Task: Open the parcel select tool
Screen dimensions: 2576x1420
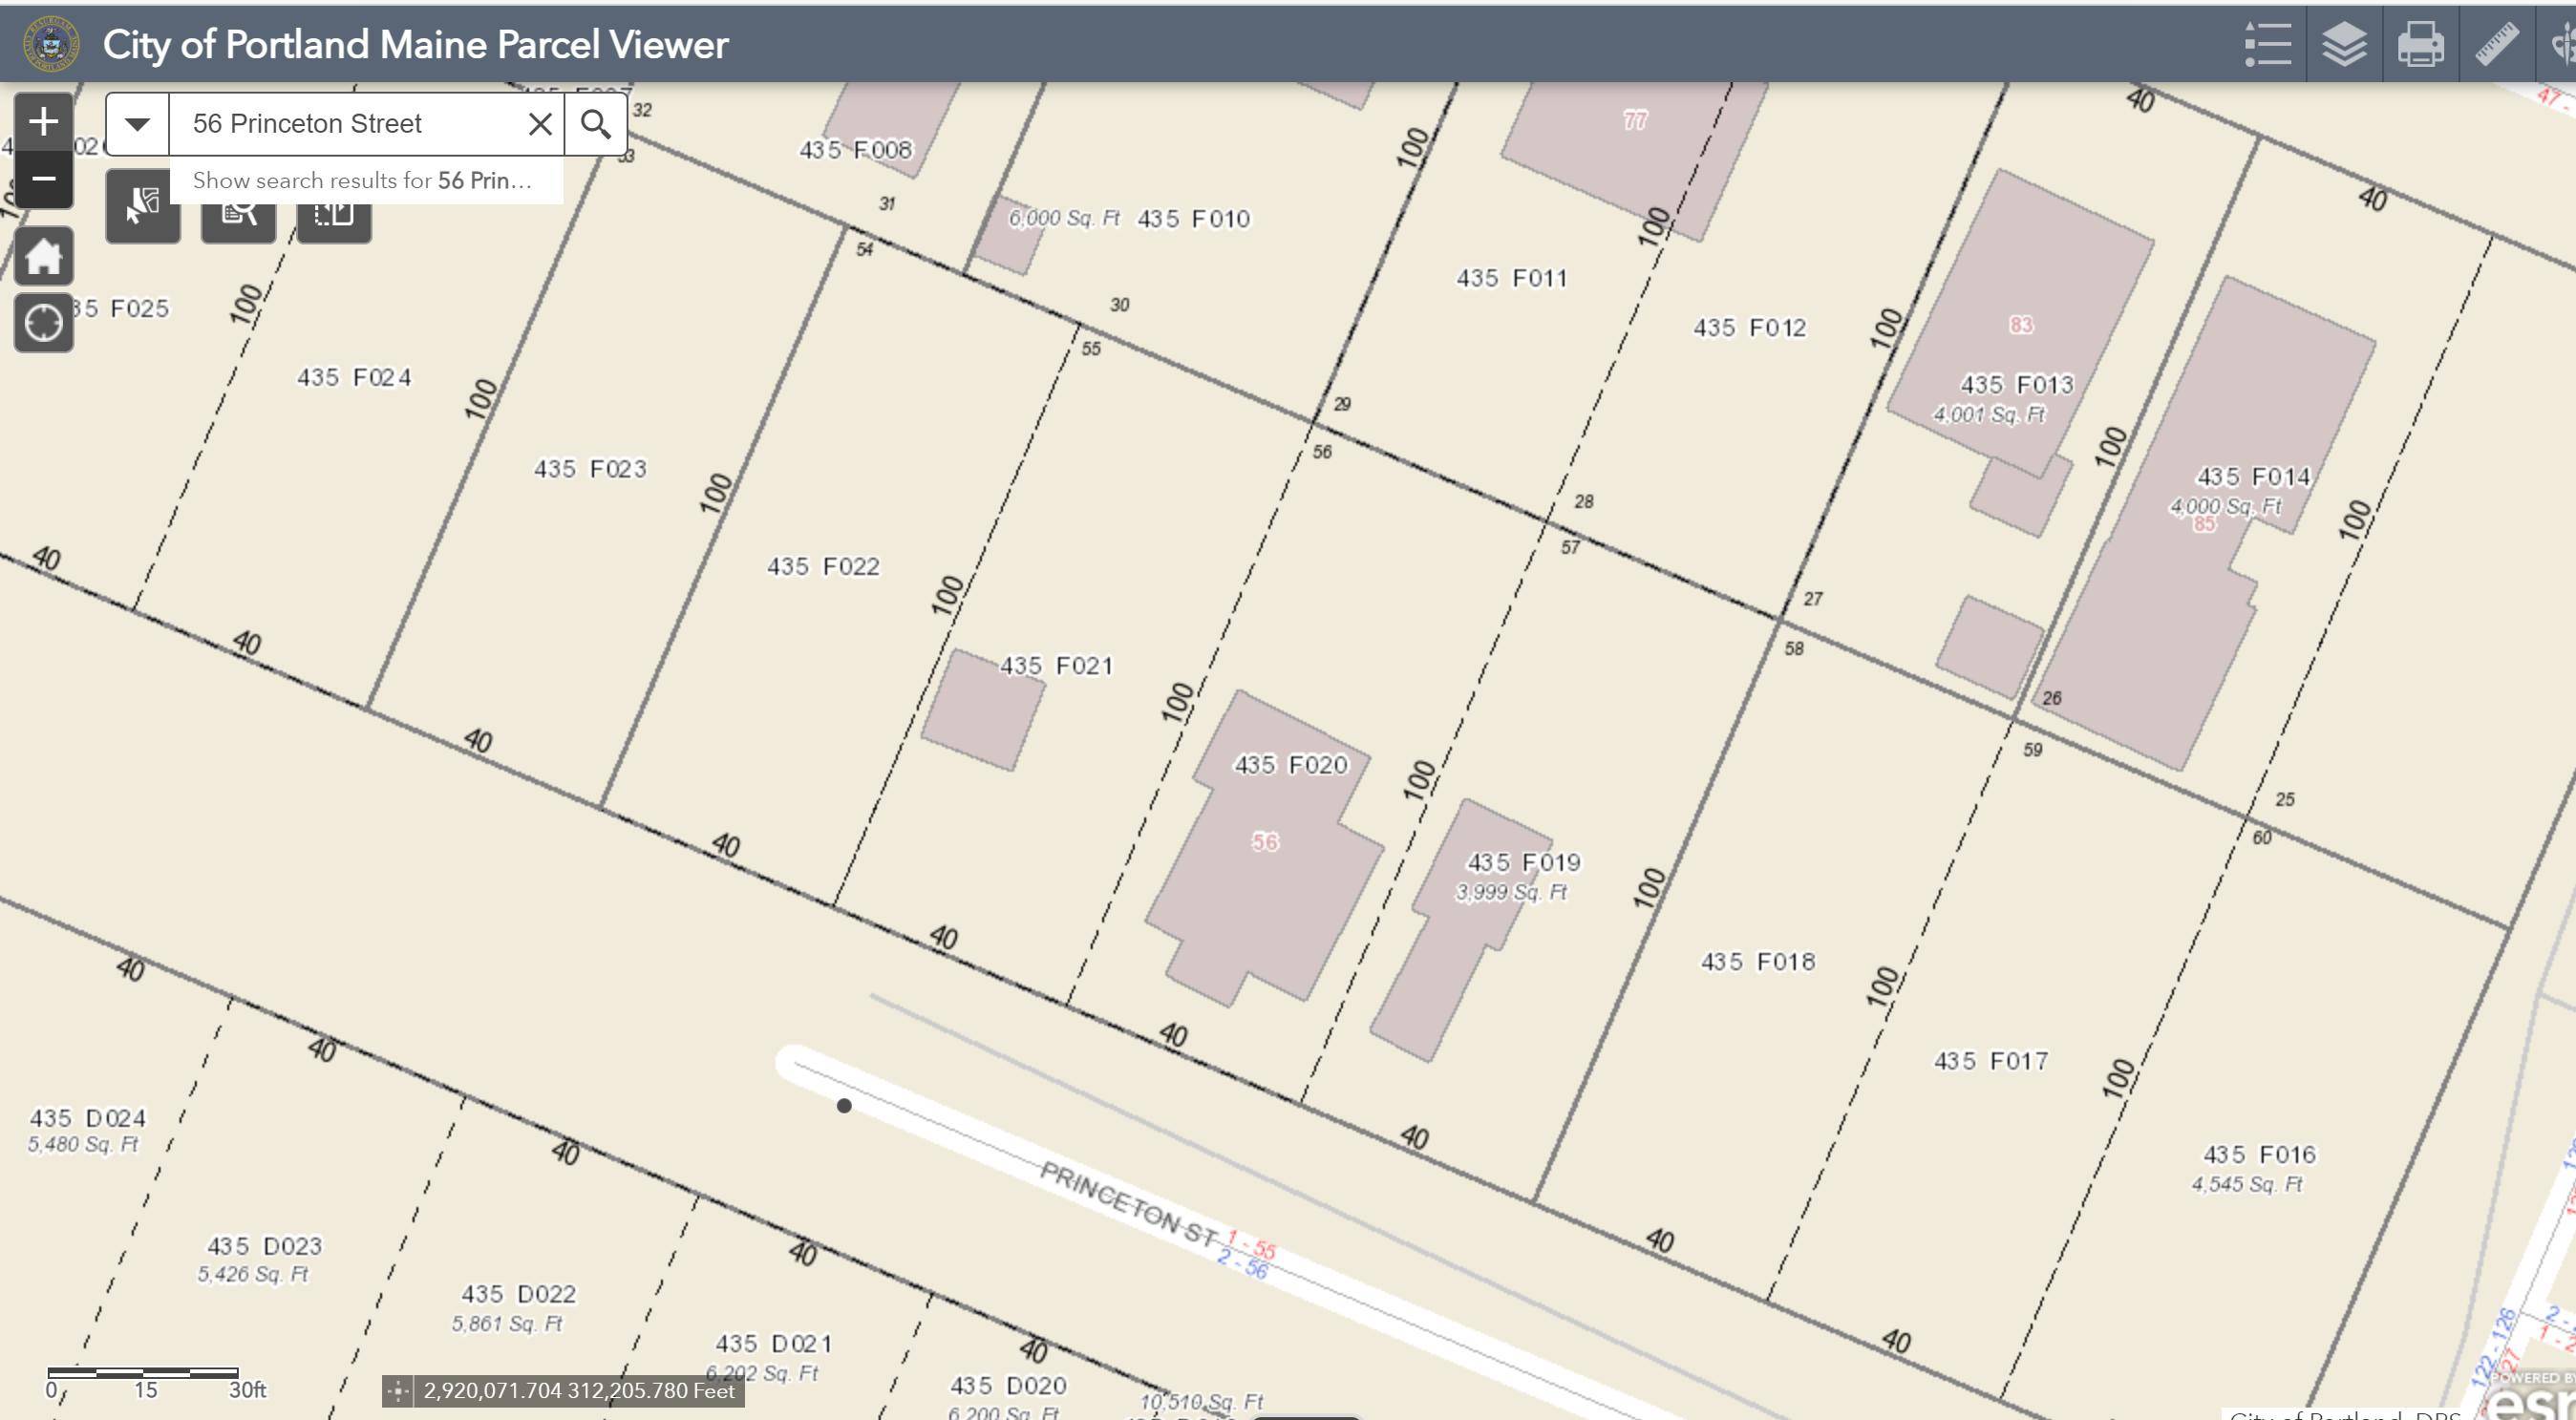Action: (143, 207)
